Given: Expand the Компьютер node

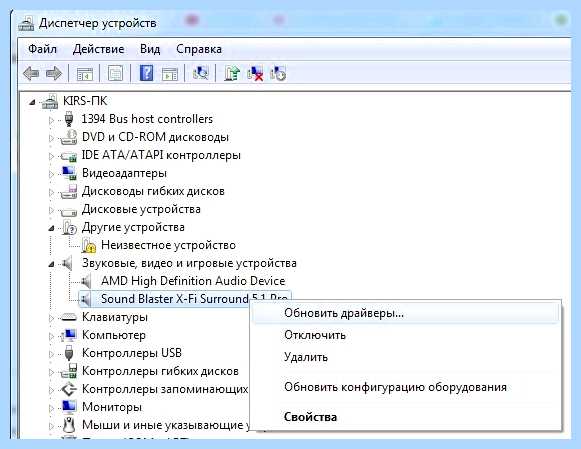Looking at the screenshot, I should click(x=51, y=336).
